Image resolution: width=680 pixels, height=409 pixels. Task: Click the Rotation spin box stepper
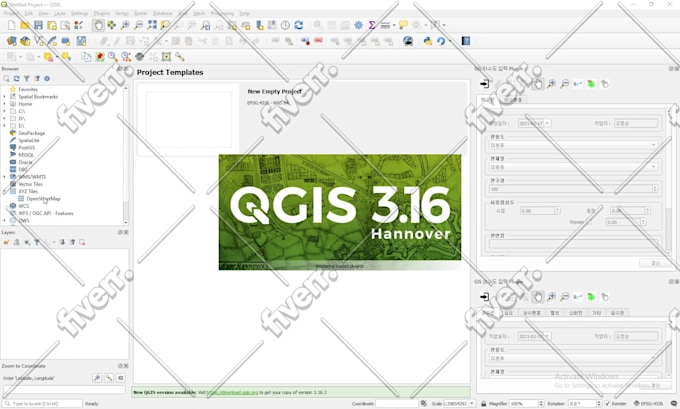(598, 404)
